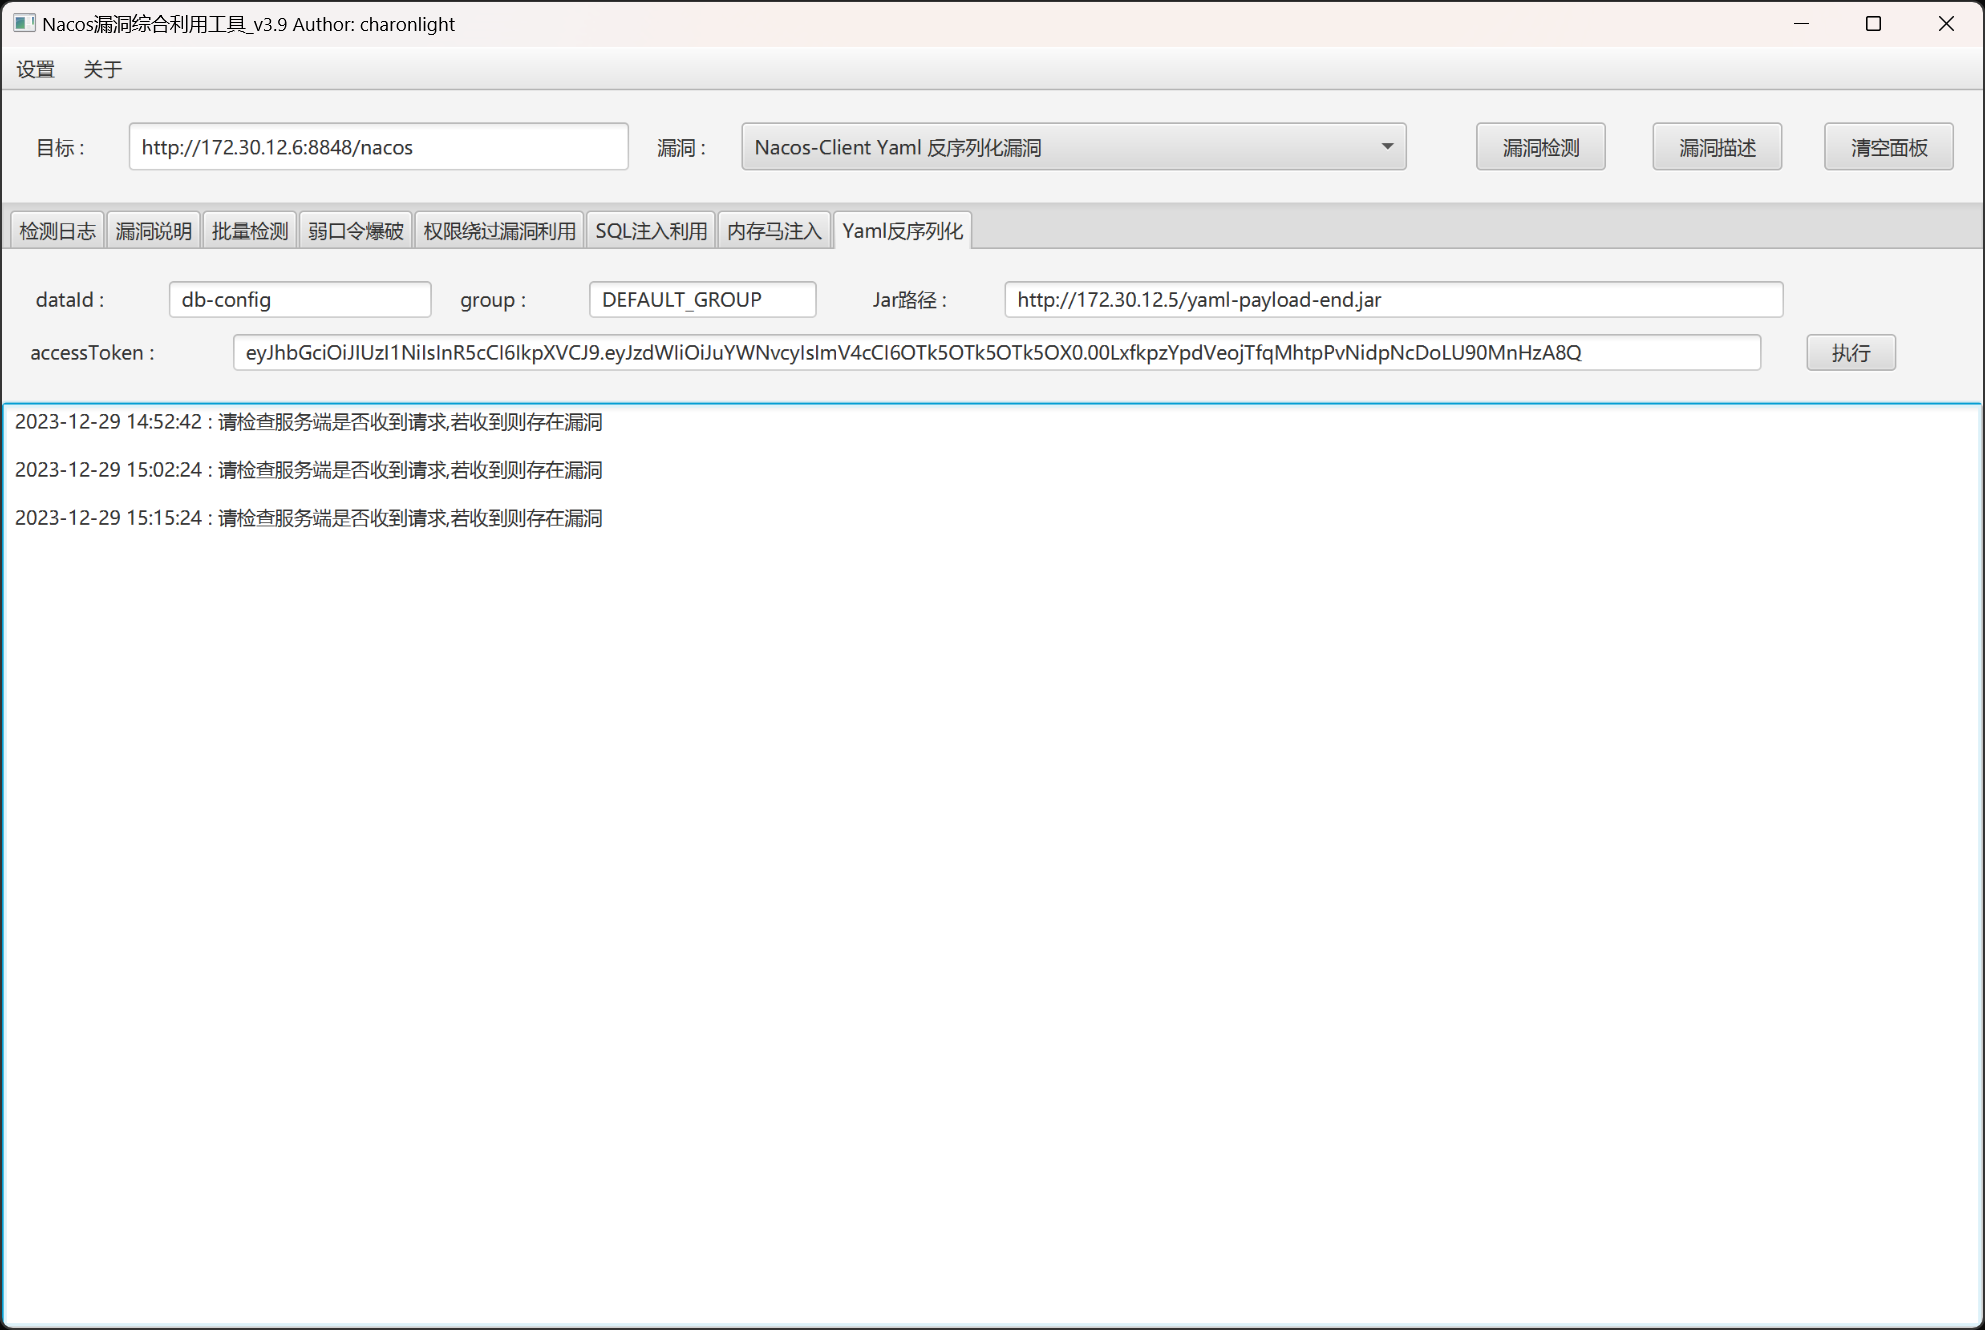Select the 弱口令爆破 tab

[x=355, y=231]
